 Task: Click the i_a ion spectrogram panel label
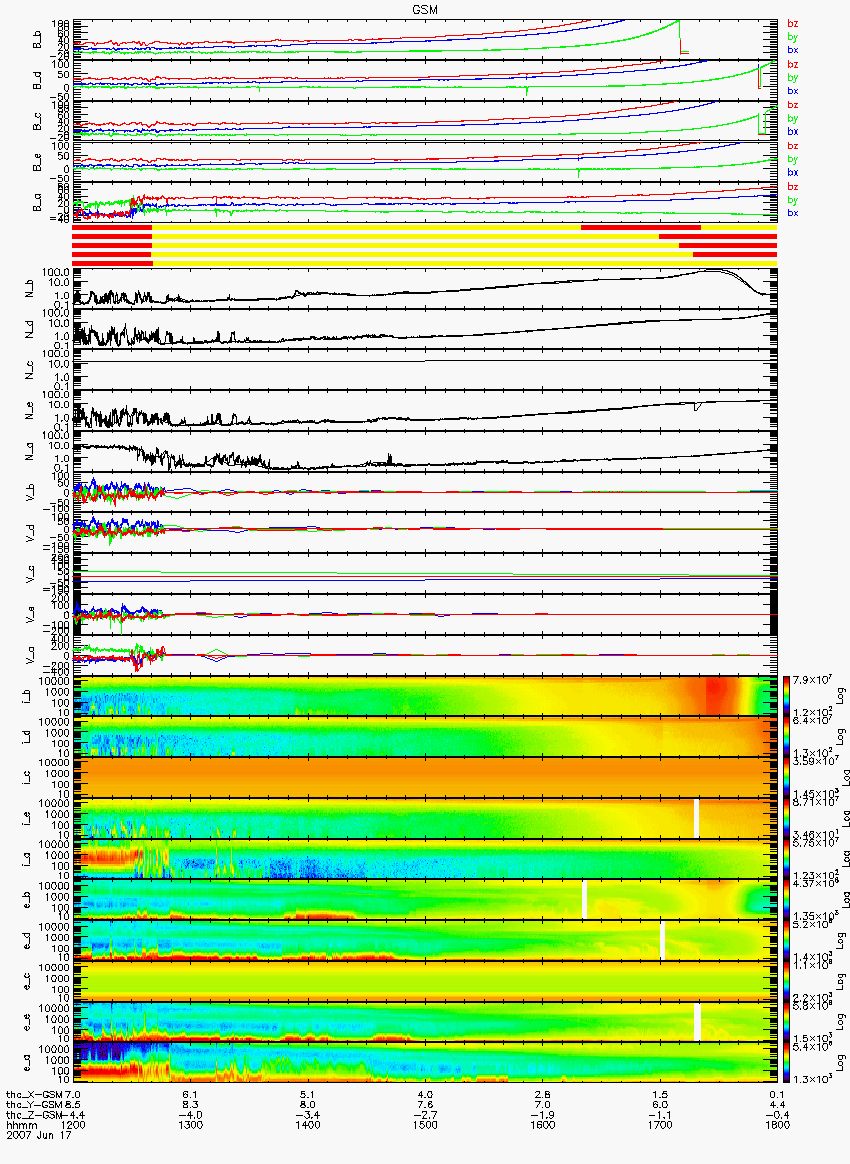coord(27,859)
